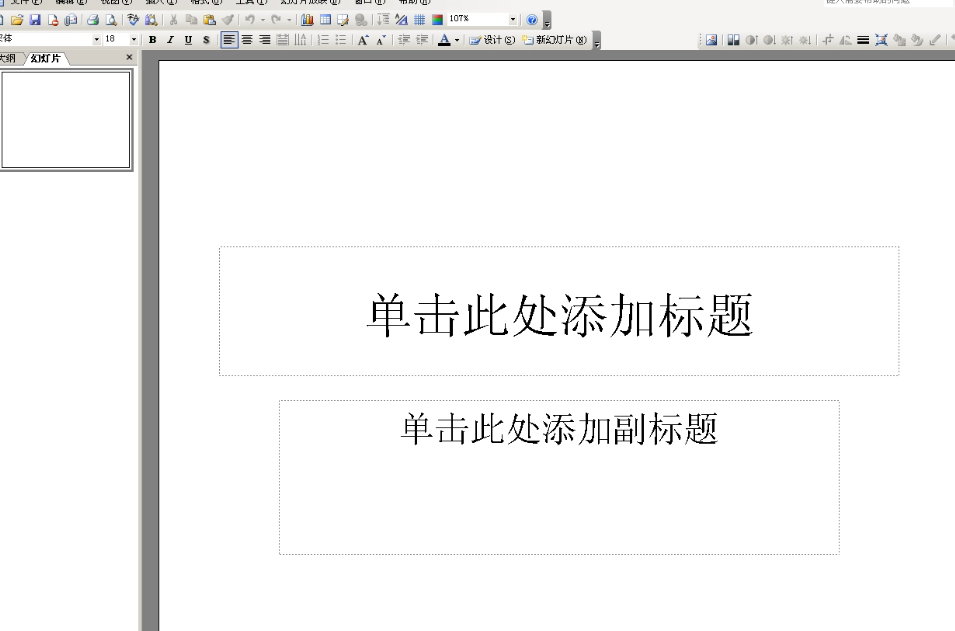Increase picture brightness

pos(787,40)
